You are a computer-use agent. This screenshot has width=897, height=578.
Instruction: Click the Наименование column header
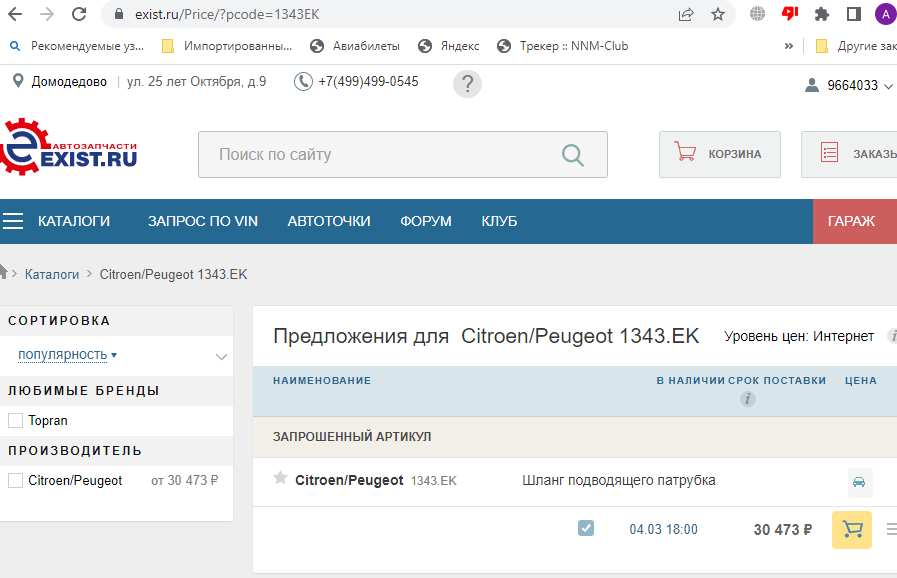pos(322,381)
